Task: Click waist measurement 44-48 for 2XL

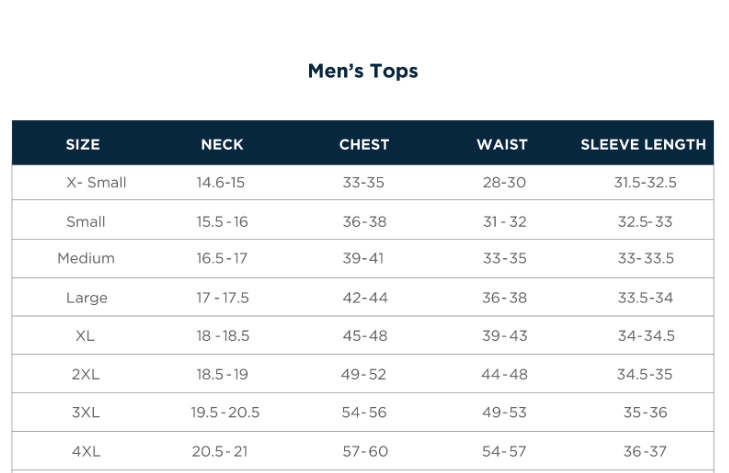Action: click(x=504, y=374)
